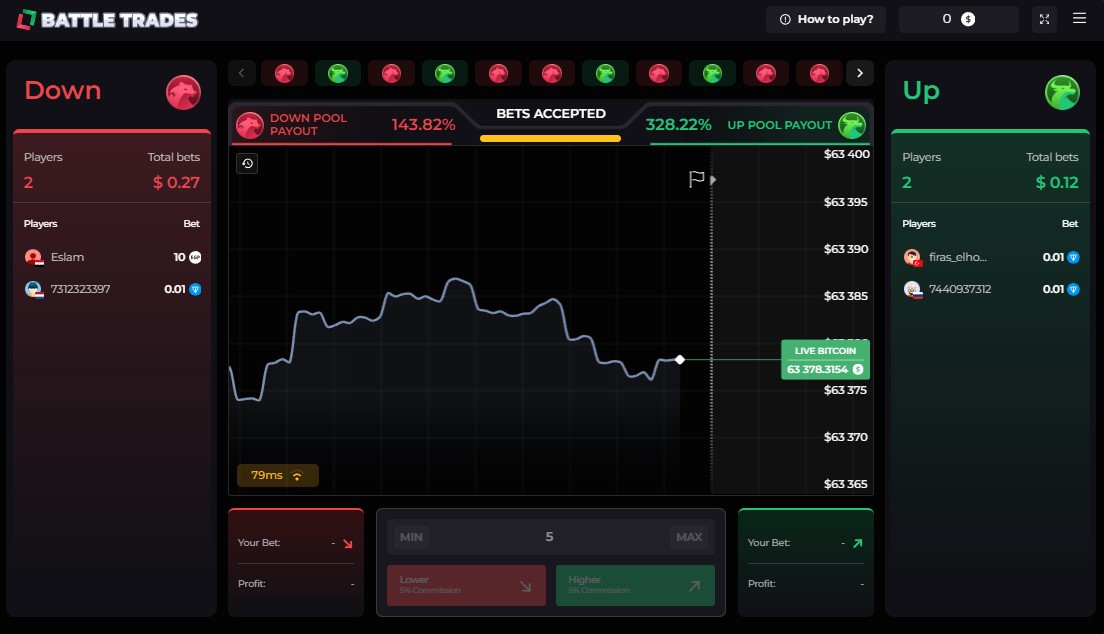Select the first round result in history
The image size is (1104, 634).
click(284, 73)
